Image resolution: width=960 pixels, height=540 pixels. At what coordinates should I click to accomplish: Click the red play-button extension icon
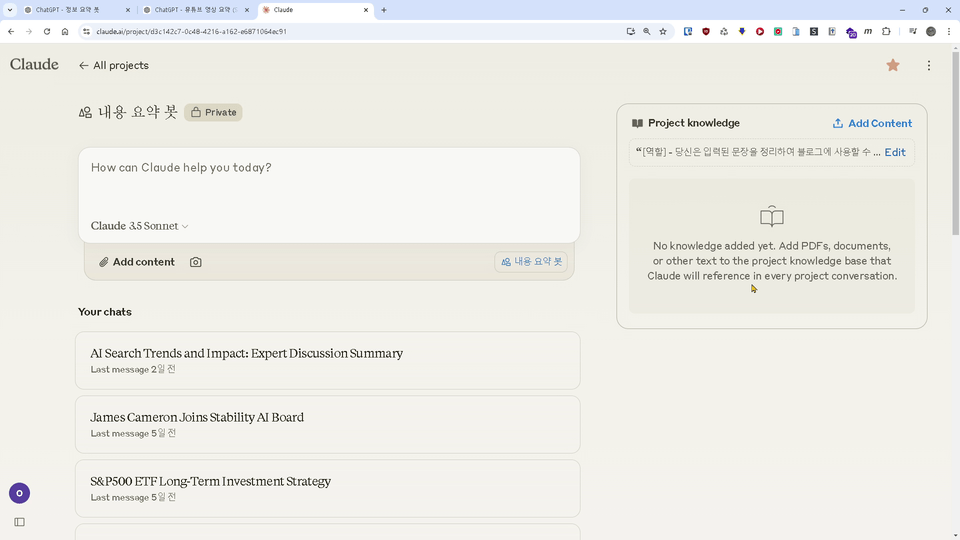coord(760,31)
